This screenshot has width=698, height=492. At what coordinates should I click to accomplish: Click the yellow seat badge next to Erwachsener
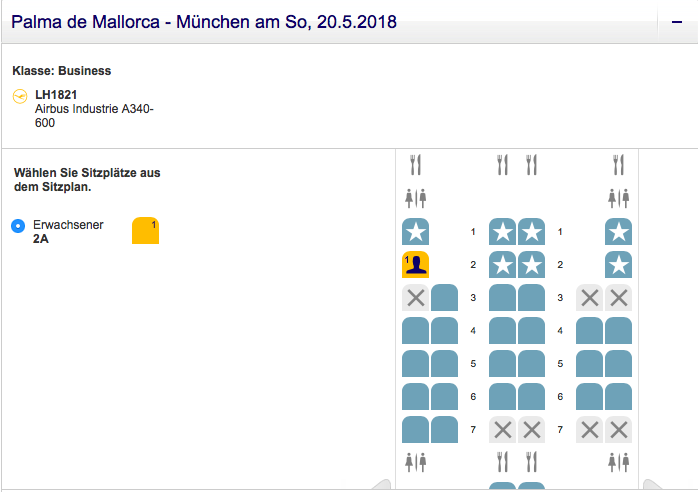click(x=145, y=231)
